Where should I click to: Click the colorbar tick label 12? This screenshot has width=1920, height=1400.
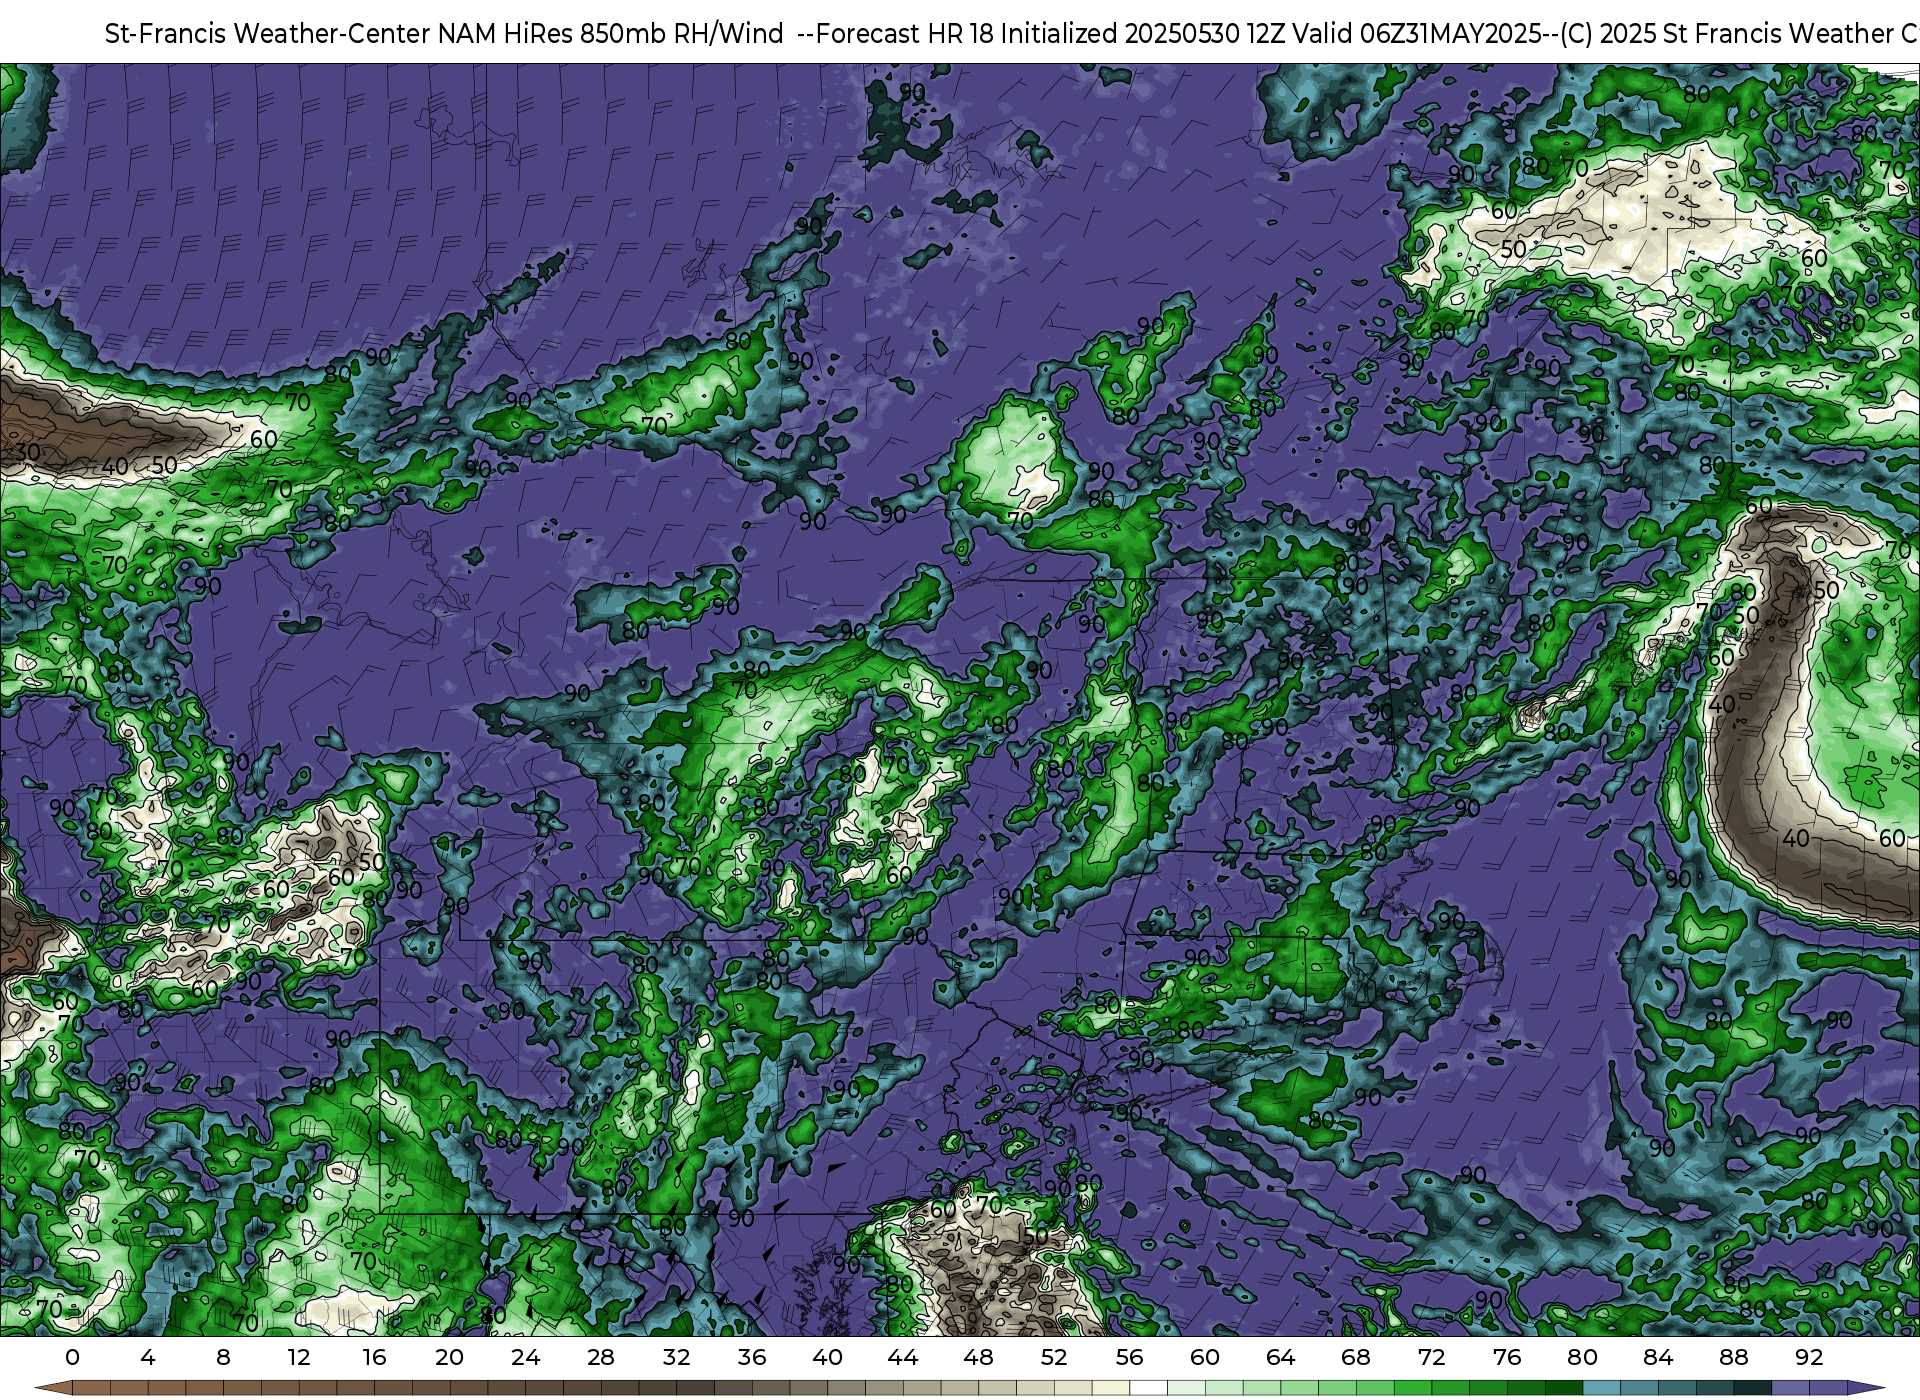click(x=299, y=1357)
